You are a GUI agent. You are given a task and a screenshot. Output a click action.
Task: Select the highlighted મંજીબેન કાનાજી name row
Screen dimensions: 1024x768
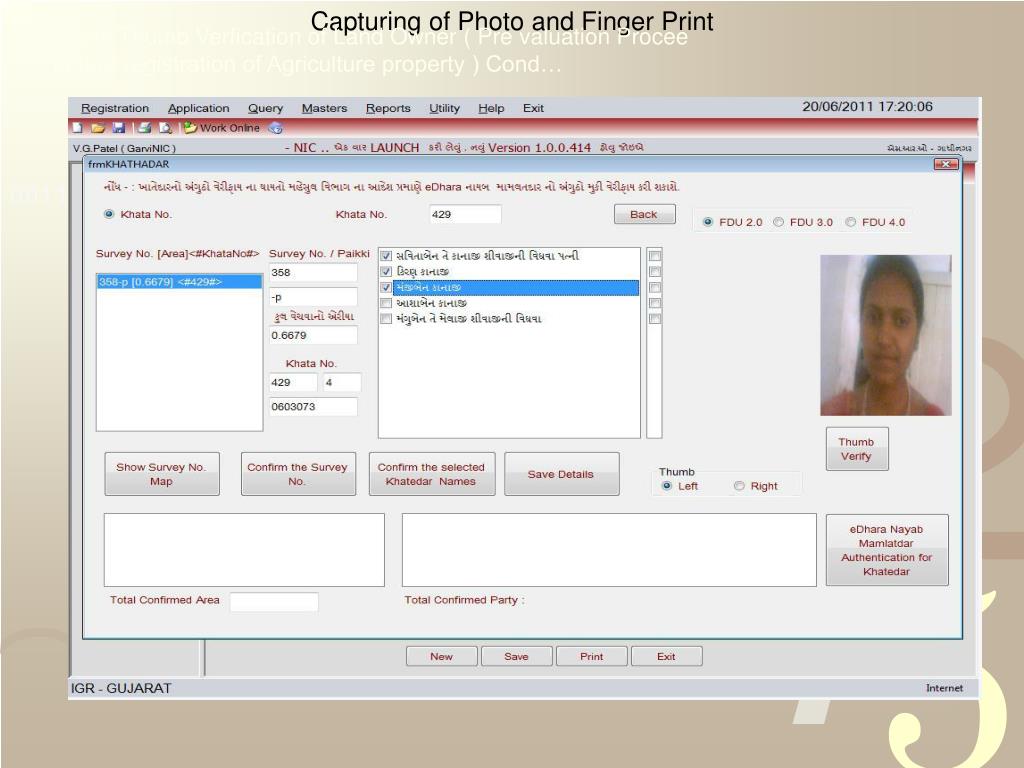[x=515, y=287]
